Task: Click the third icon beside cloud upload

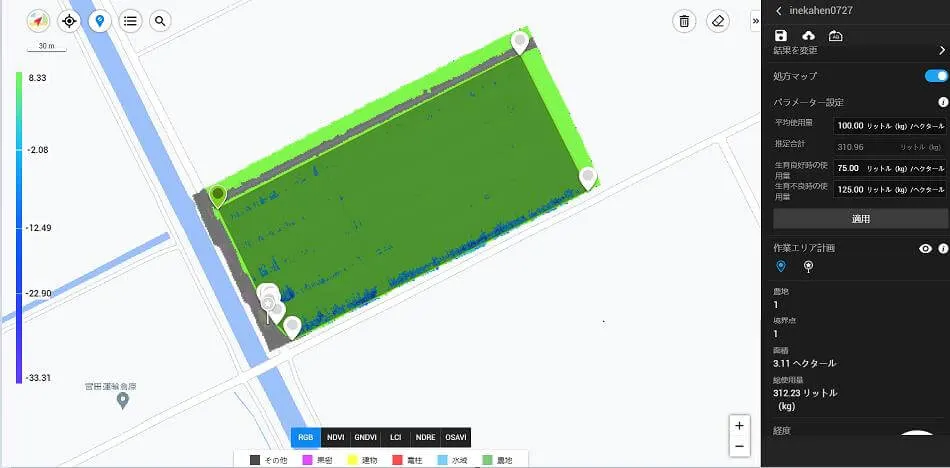Action: tap(835, 36)
